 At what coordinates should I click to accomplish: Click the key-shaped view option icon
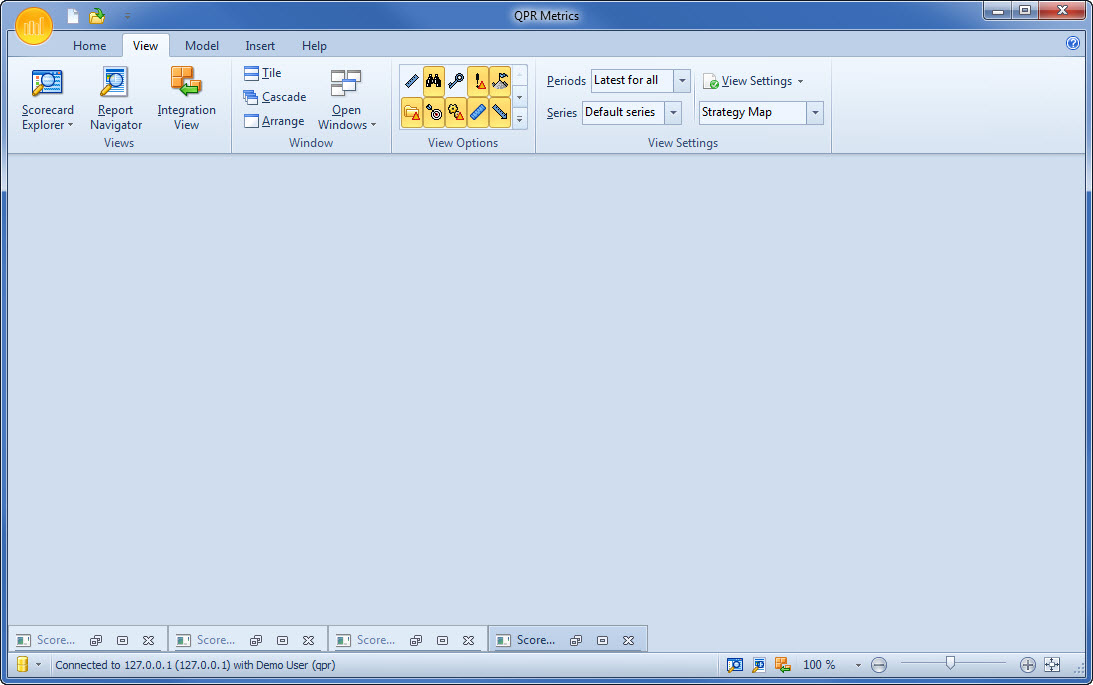pos(457,80)
